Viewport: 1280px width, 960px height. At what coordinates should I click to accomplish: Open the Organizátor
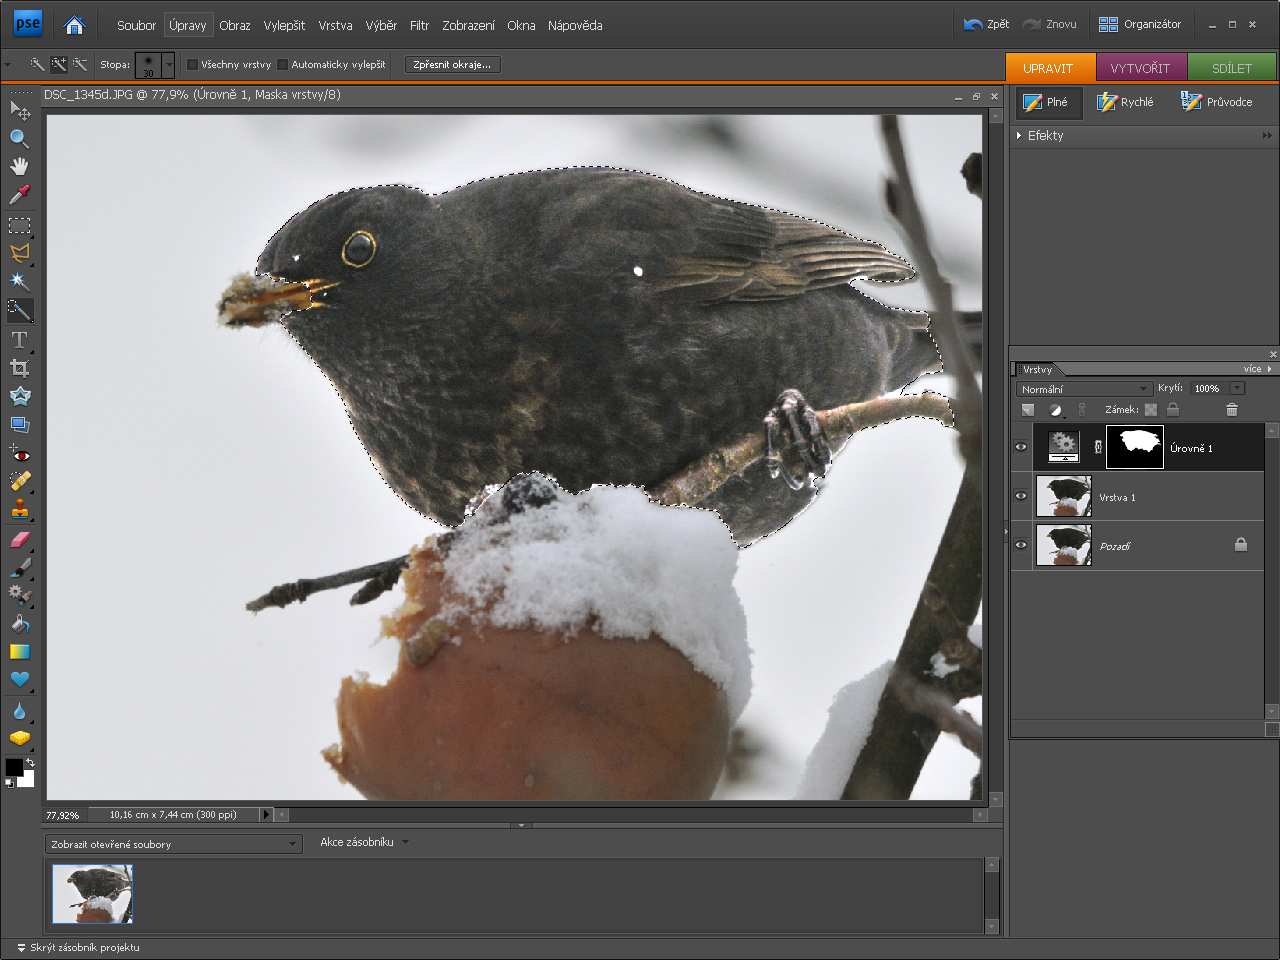tap(1140, 24)
